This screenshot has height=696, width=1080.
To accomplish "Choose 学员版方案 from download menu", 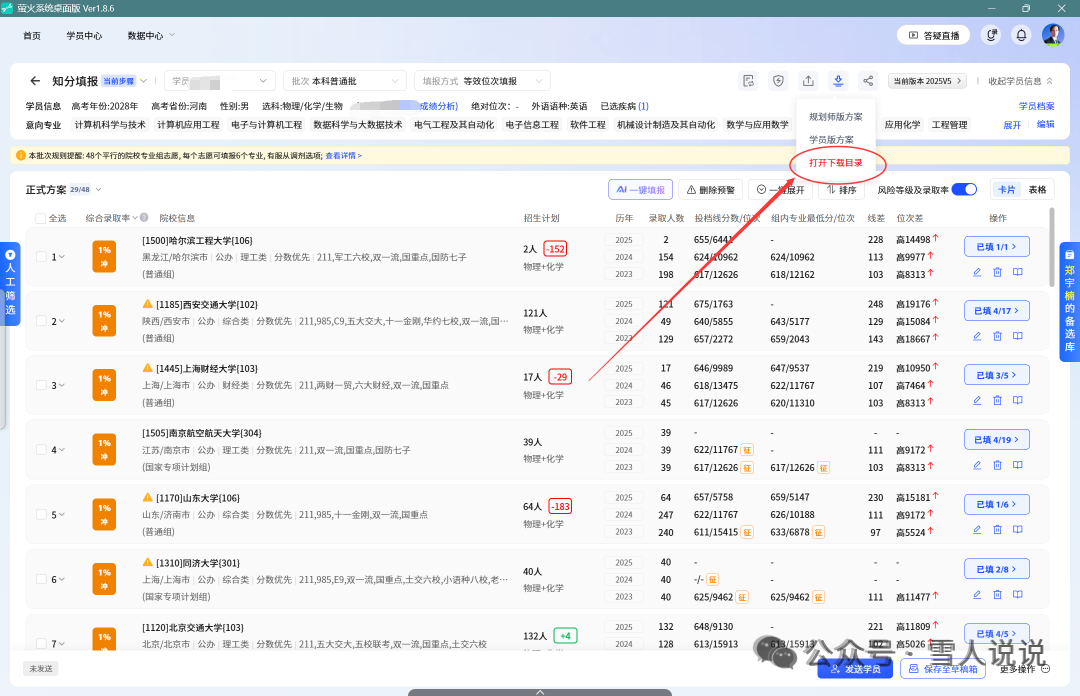I will tap(831, 139).
